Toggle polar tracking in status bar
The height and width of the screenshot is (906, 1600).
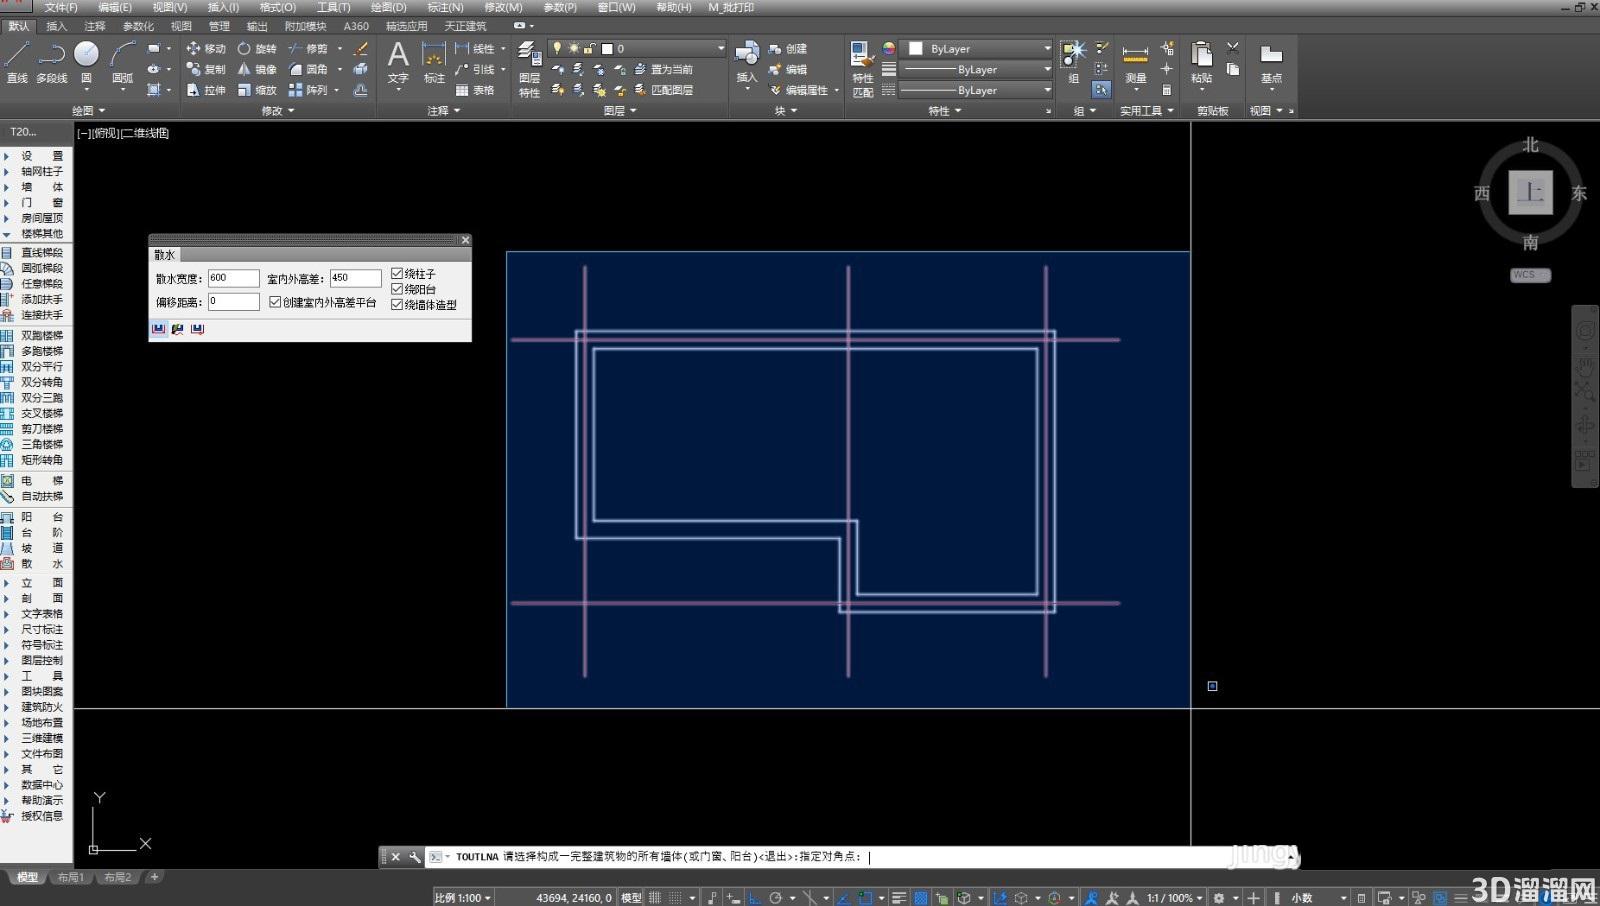[775, 898]
